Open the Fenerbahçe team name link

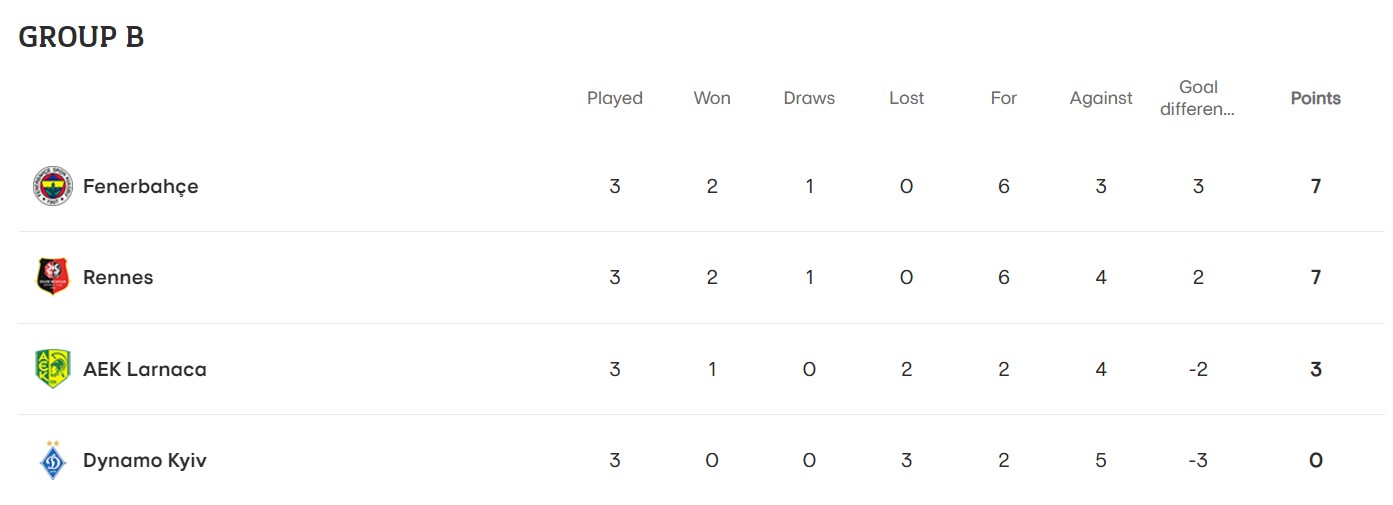point(140,186)
